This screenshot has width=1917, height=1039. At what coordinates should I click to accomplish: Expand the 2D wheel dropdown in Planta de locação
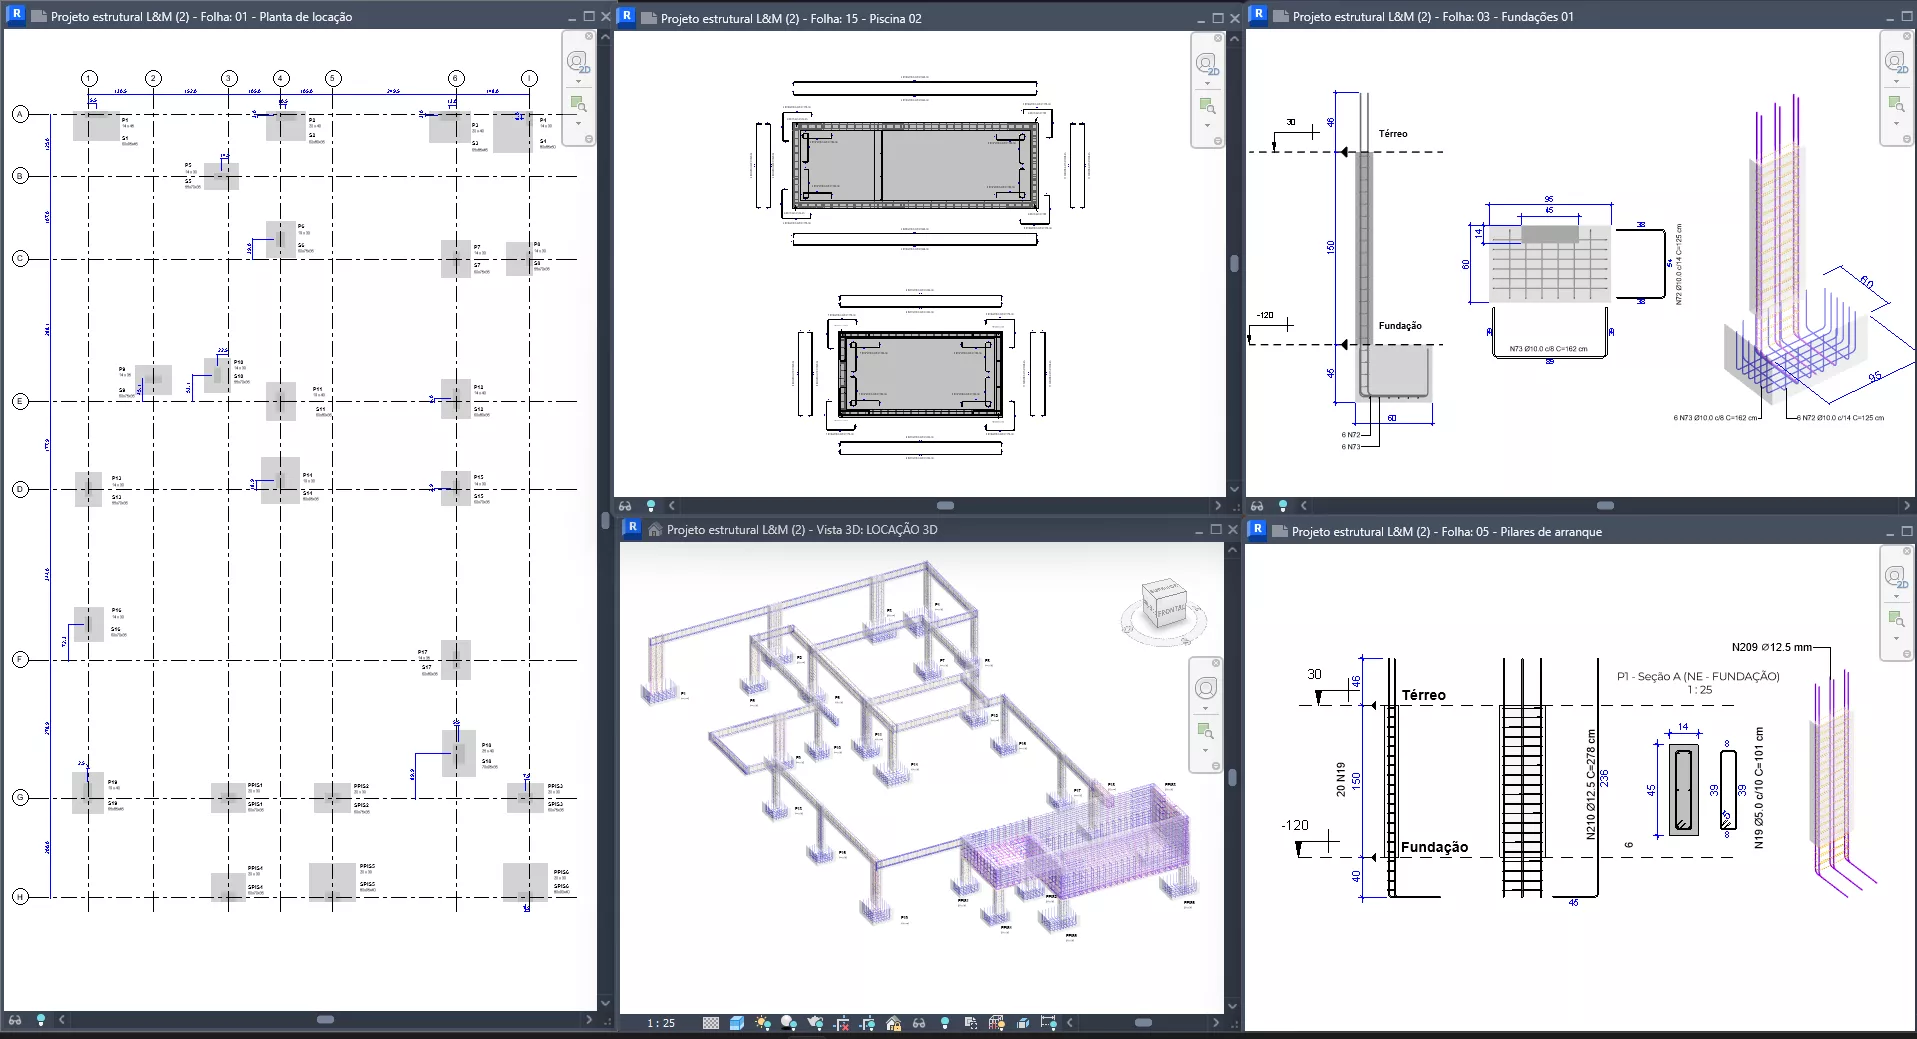coord(578,83)
